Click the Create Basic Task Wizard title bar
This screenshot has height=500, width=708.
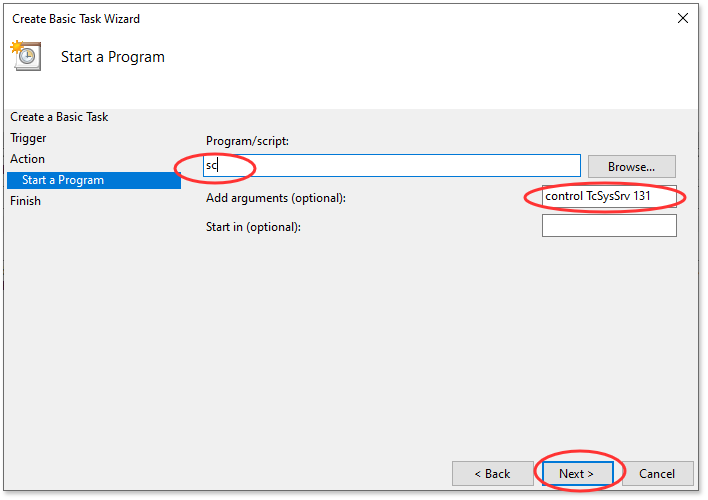tap(300, 18)
